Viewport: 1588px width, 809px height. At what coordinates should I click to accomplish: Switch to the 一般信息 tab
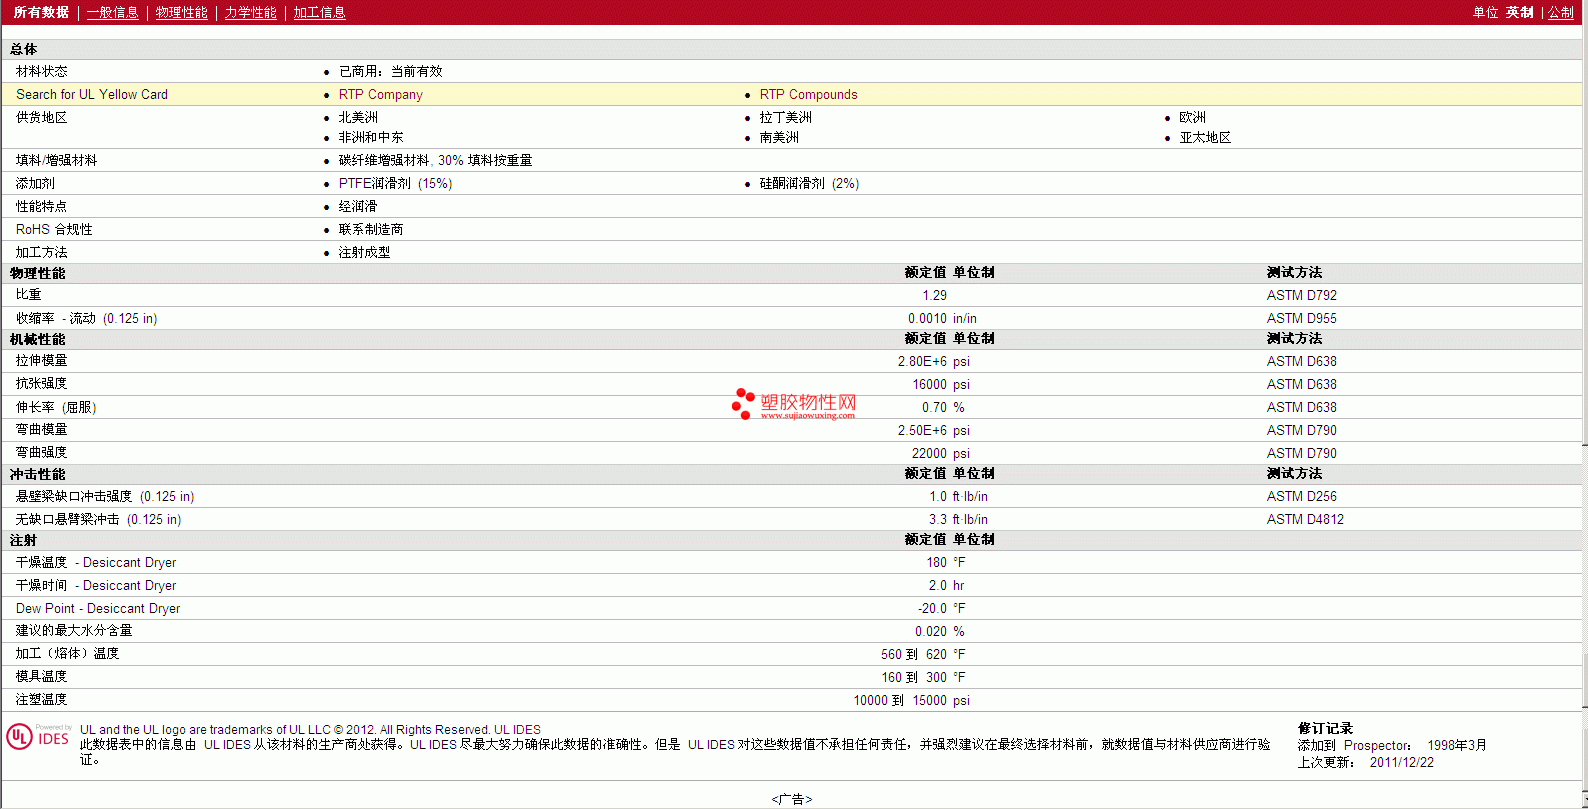click(112, 12)
